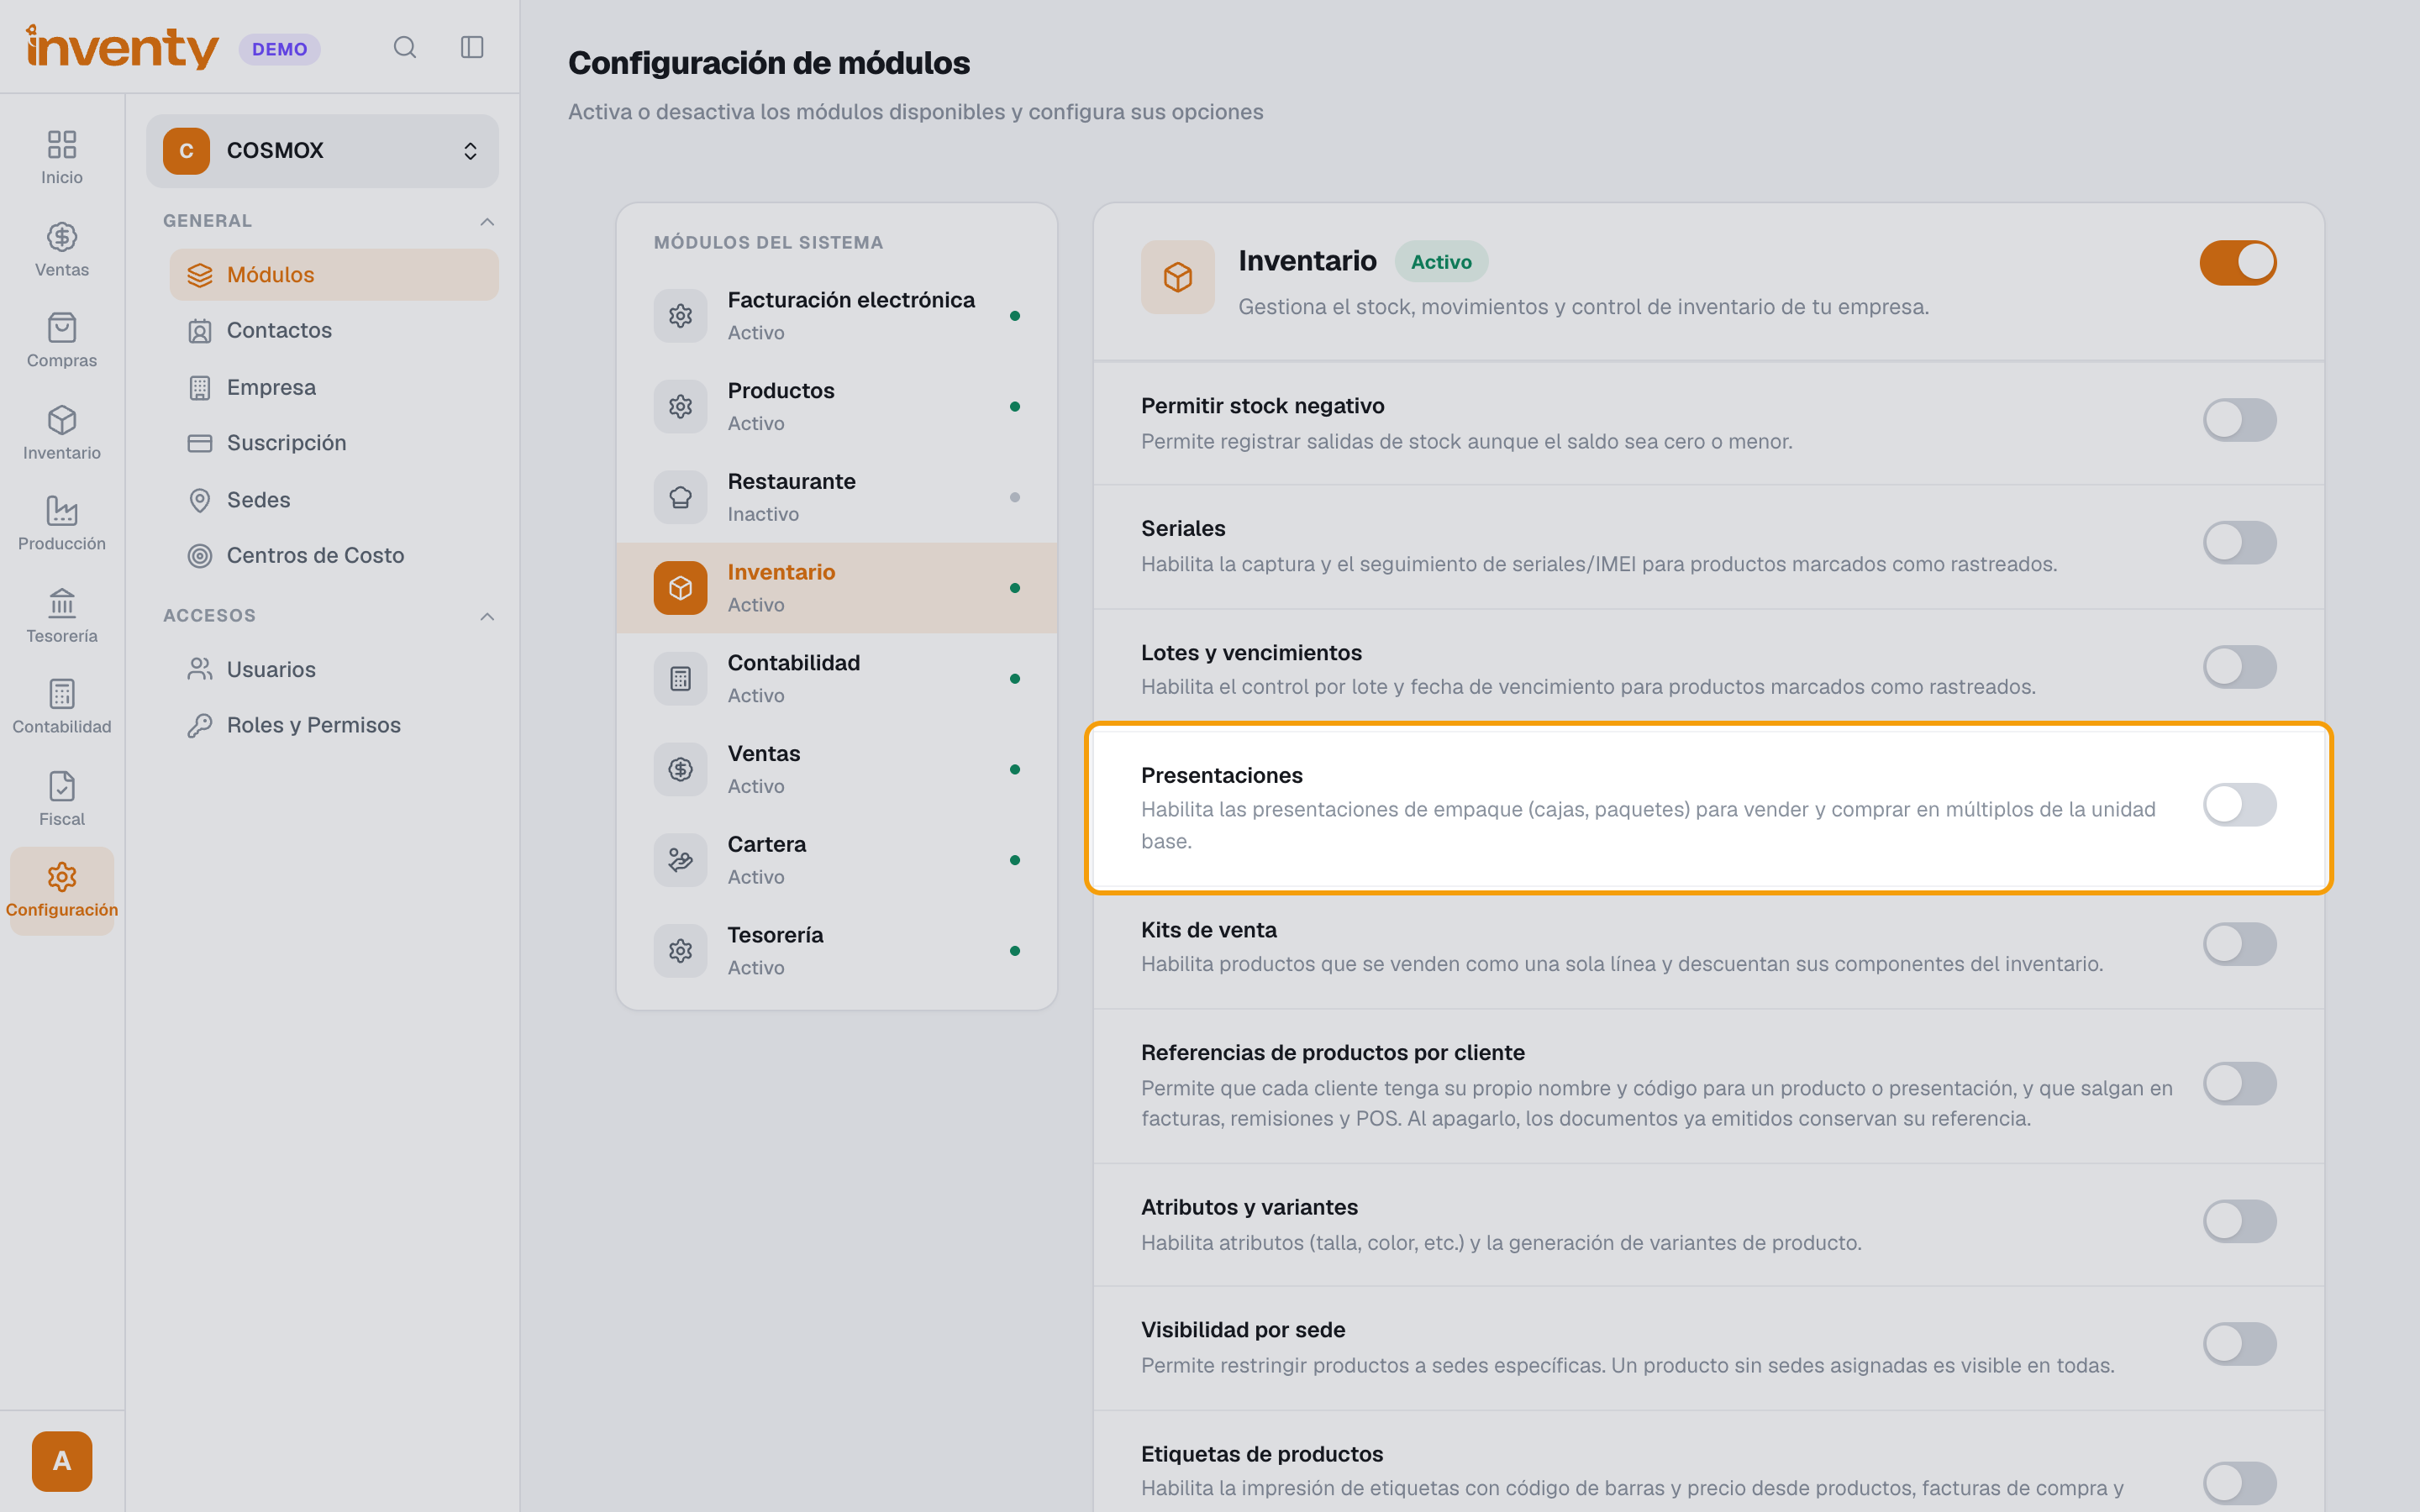Open Ventas from the icon rail

point(62,250)
